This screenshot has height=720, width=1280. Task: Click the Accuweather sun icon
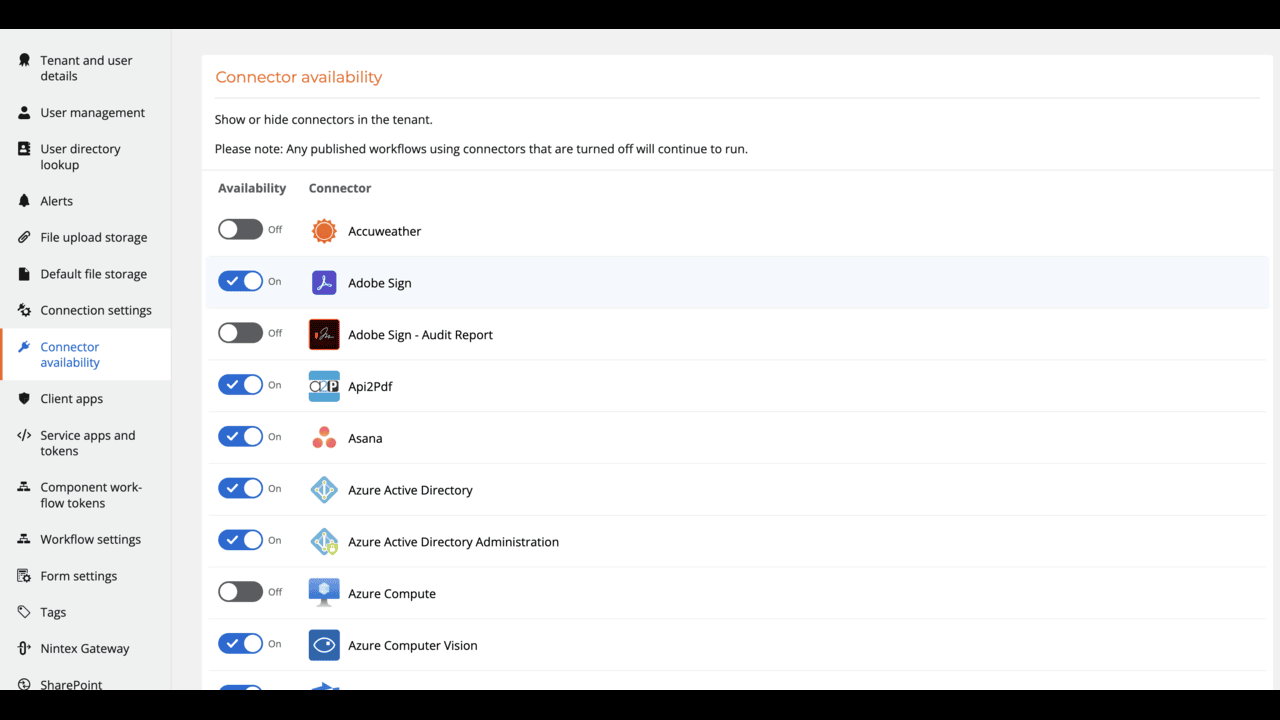[324, 231]
